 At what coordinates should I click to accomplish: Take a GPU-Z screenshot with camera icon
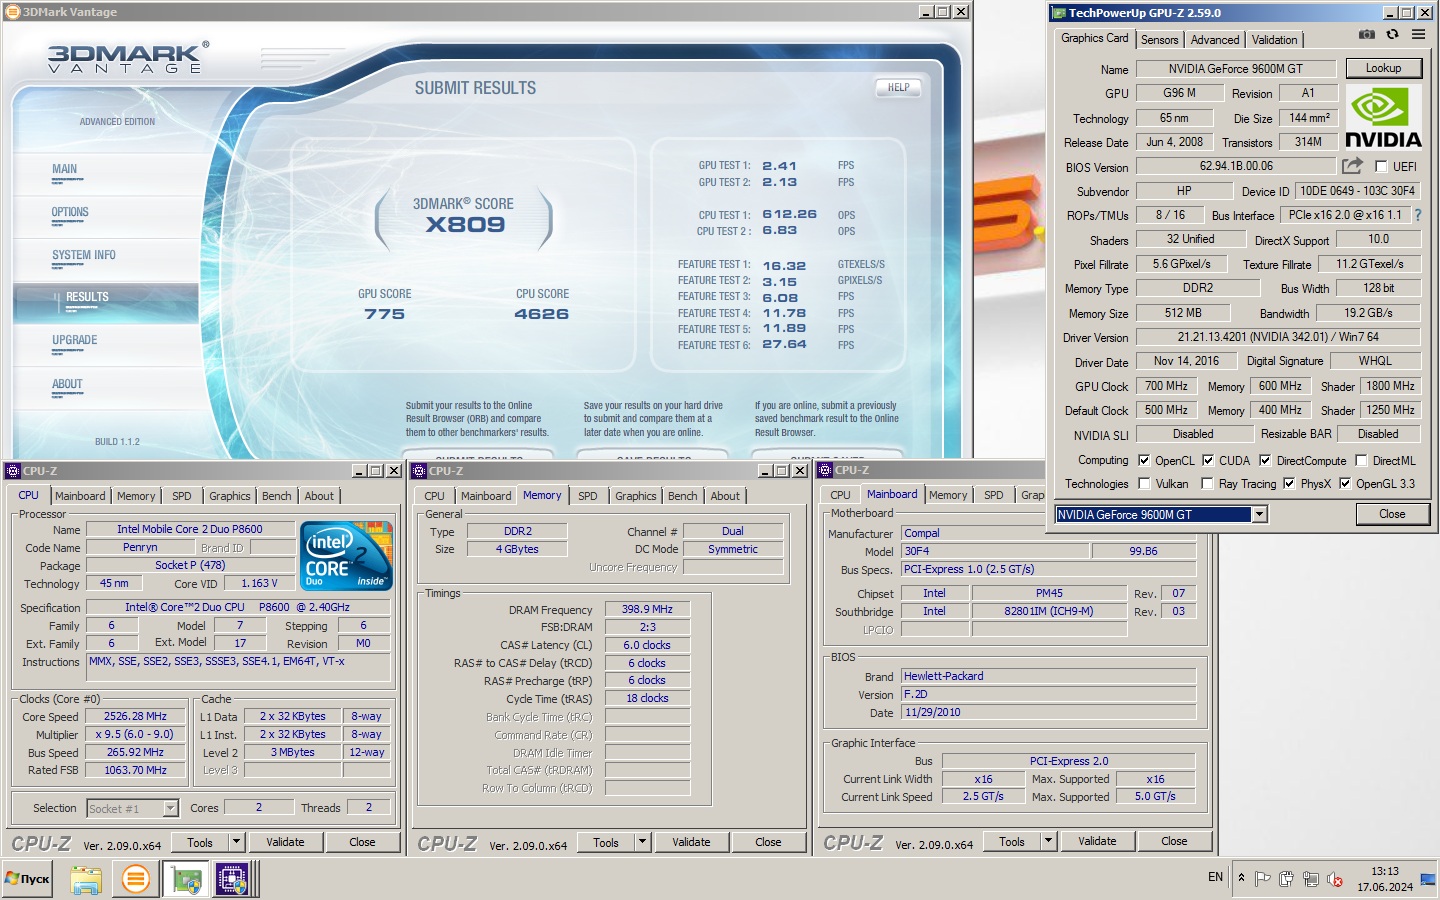tap(1366, 34)
